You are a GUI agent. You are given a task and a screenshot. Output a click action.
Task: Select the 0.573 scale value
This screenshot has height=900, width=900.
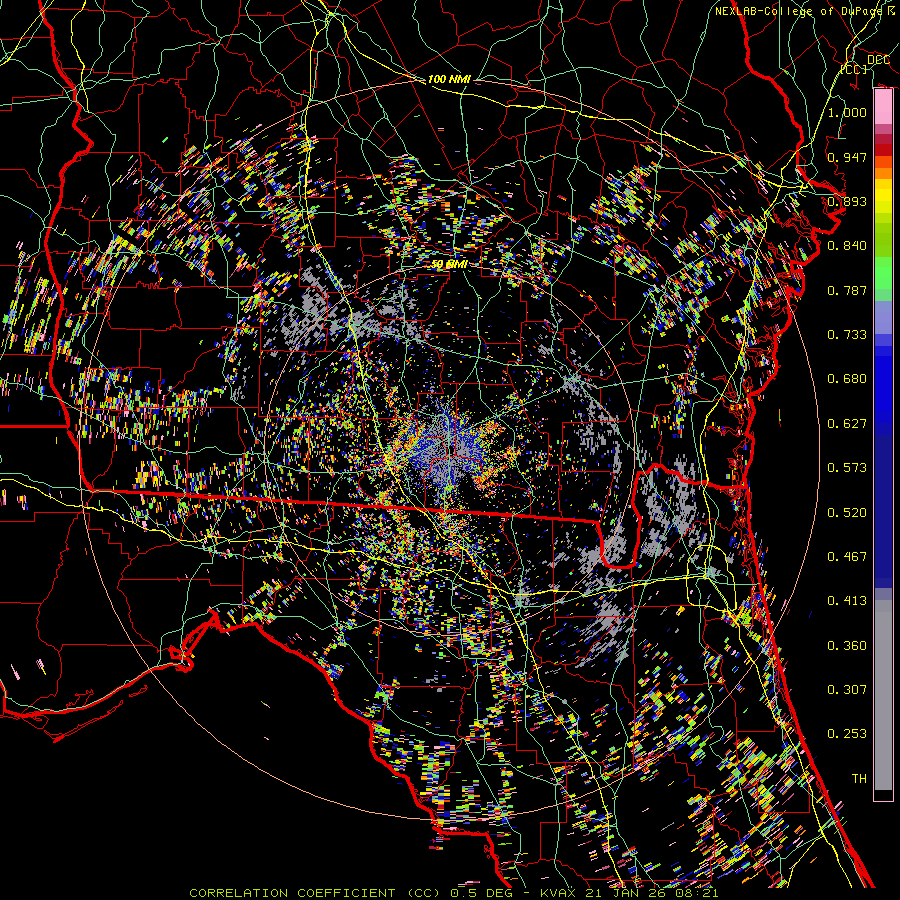click(x=847, y=468)
